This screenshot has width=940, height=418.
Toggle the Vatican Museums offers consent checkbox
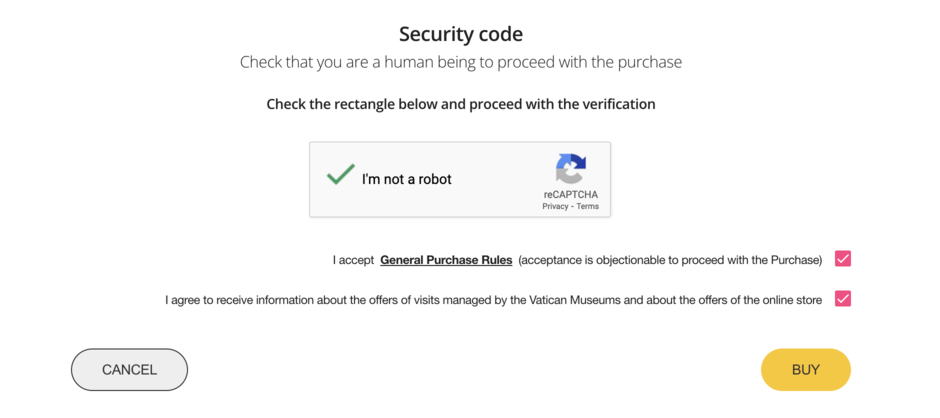point(843,298)
